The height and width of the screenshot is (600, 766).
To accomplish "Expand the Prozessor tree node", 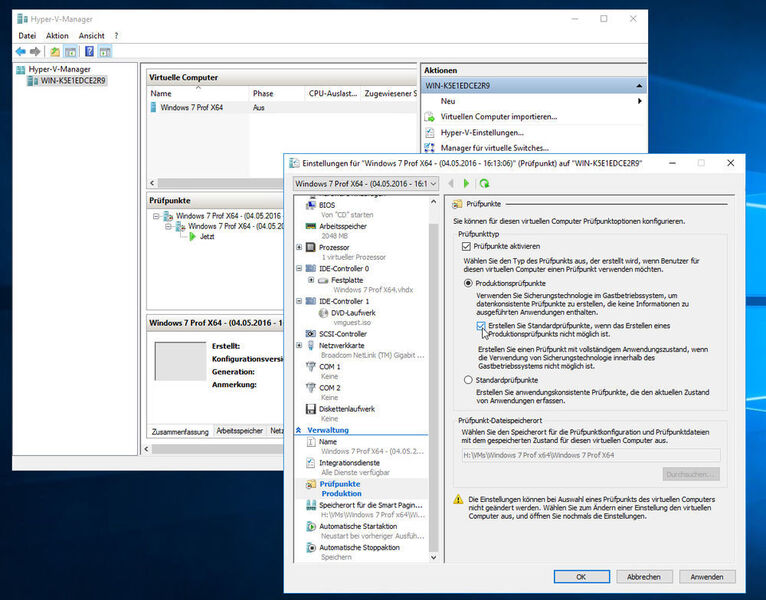I will [299, 247].
